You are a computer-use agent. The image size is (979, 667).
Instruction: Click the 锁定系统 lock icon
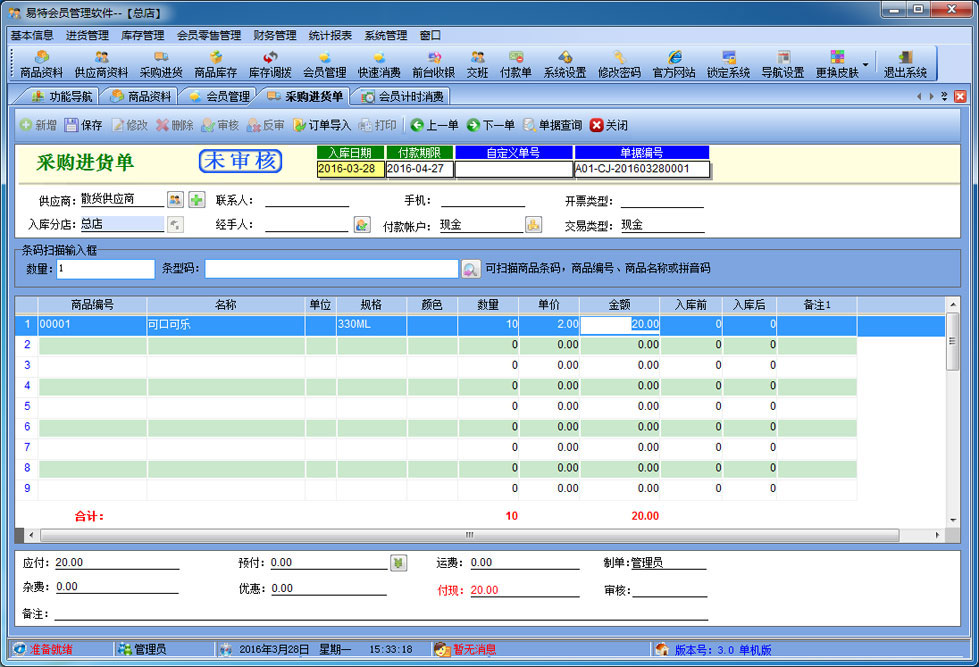728,64
